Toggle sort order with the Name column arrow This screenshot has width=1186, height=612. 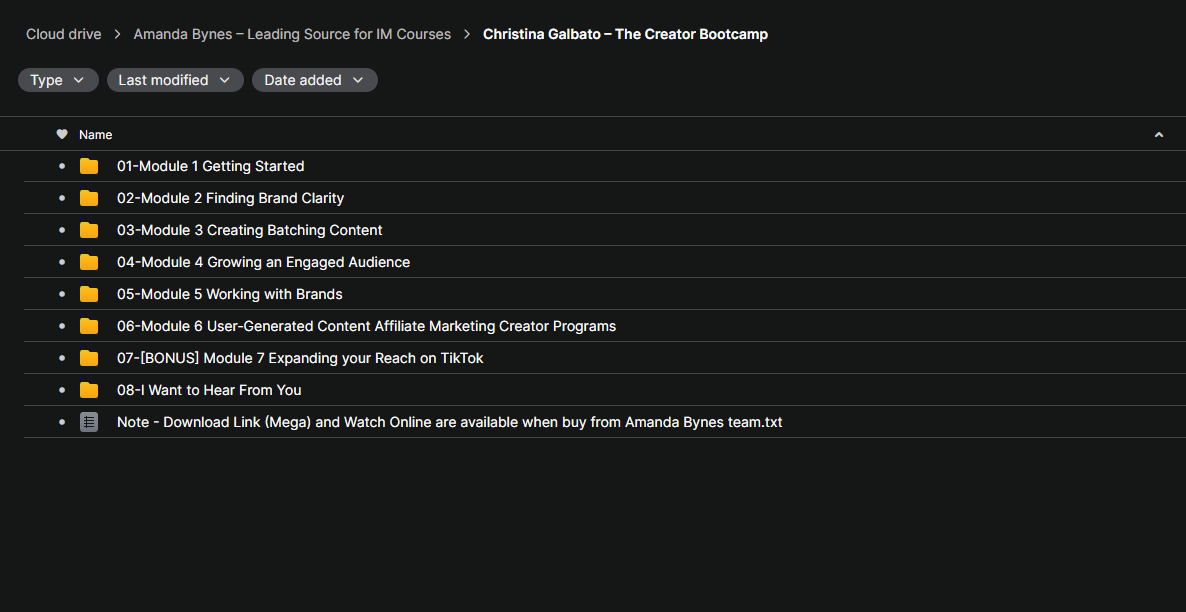point(1159,135)
